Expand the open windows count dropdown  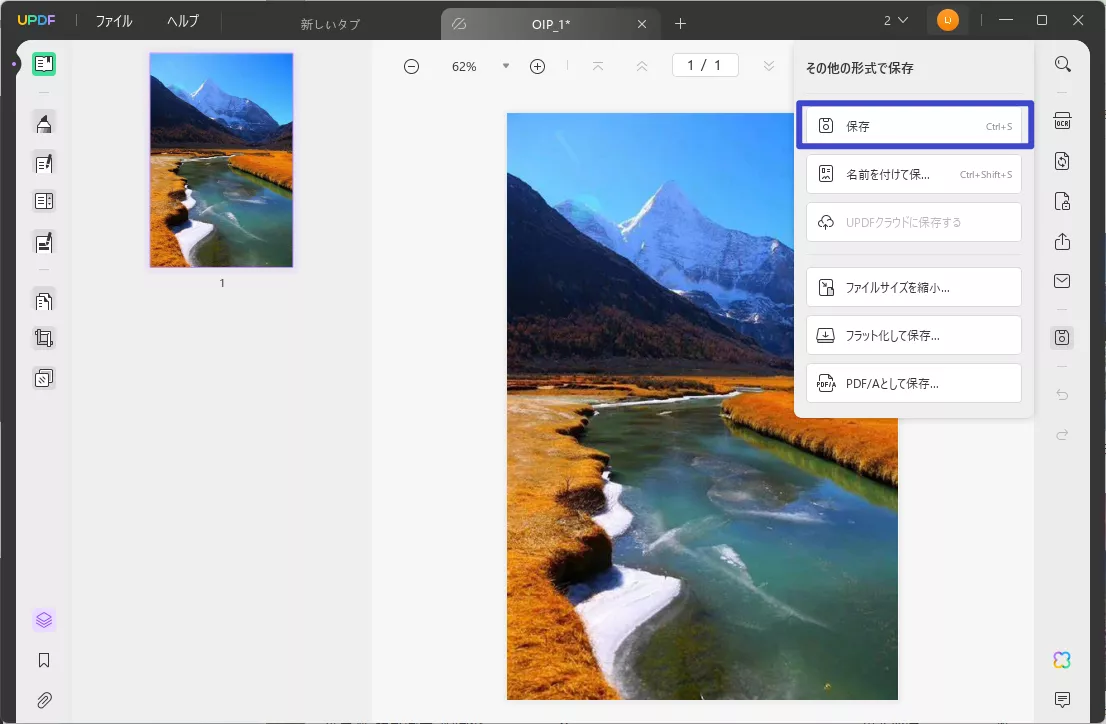896,21
